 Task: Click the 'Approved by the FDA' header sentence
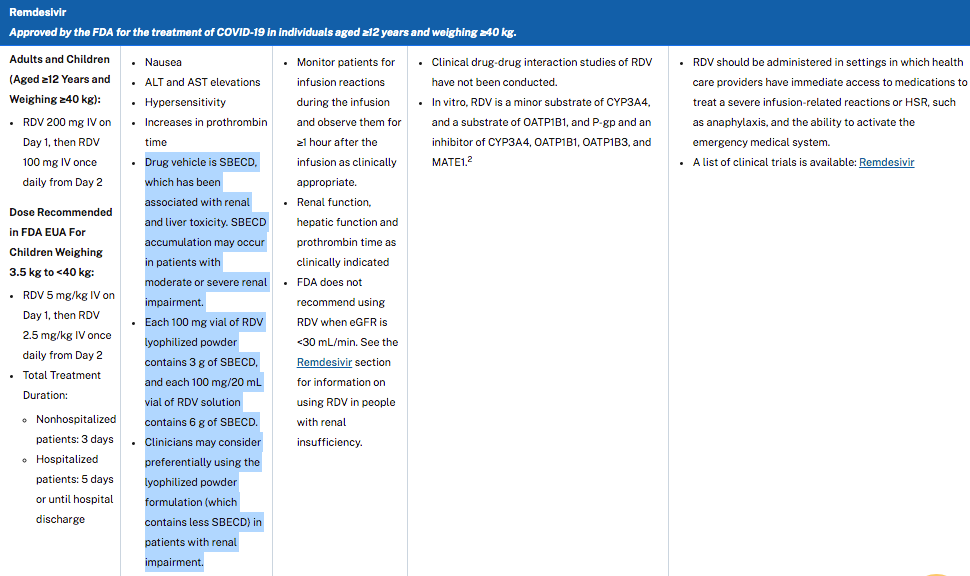262,32
